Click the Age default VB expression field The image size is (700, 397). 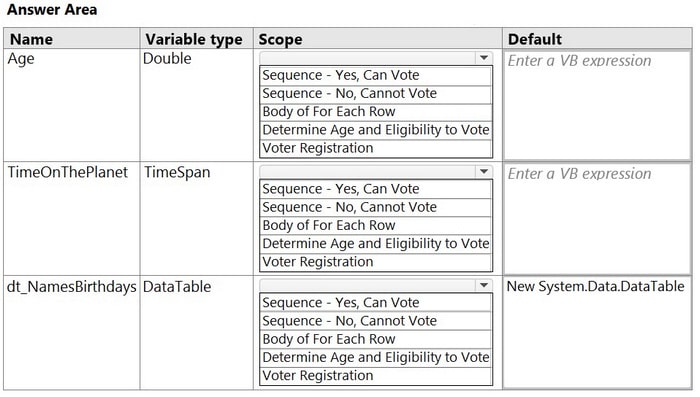(x=597, y=105)
